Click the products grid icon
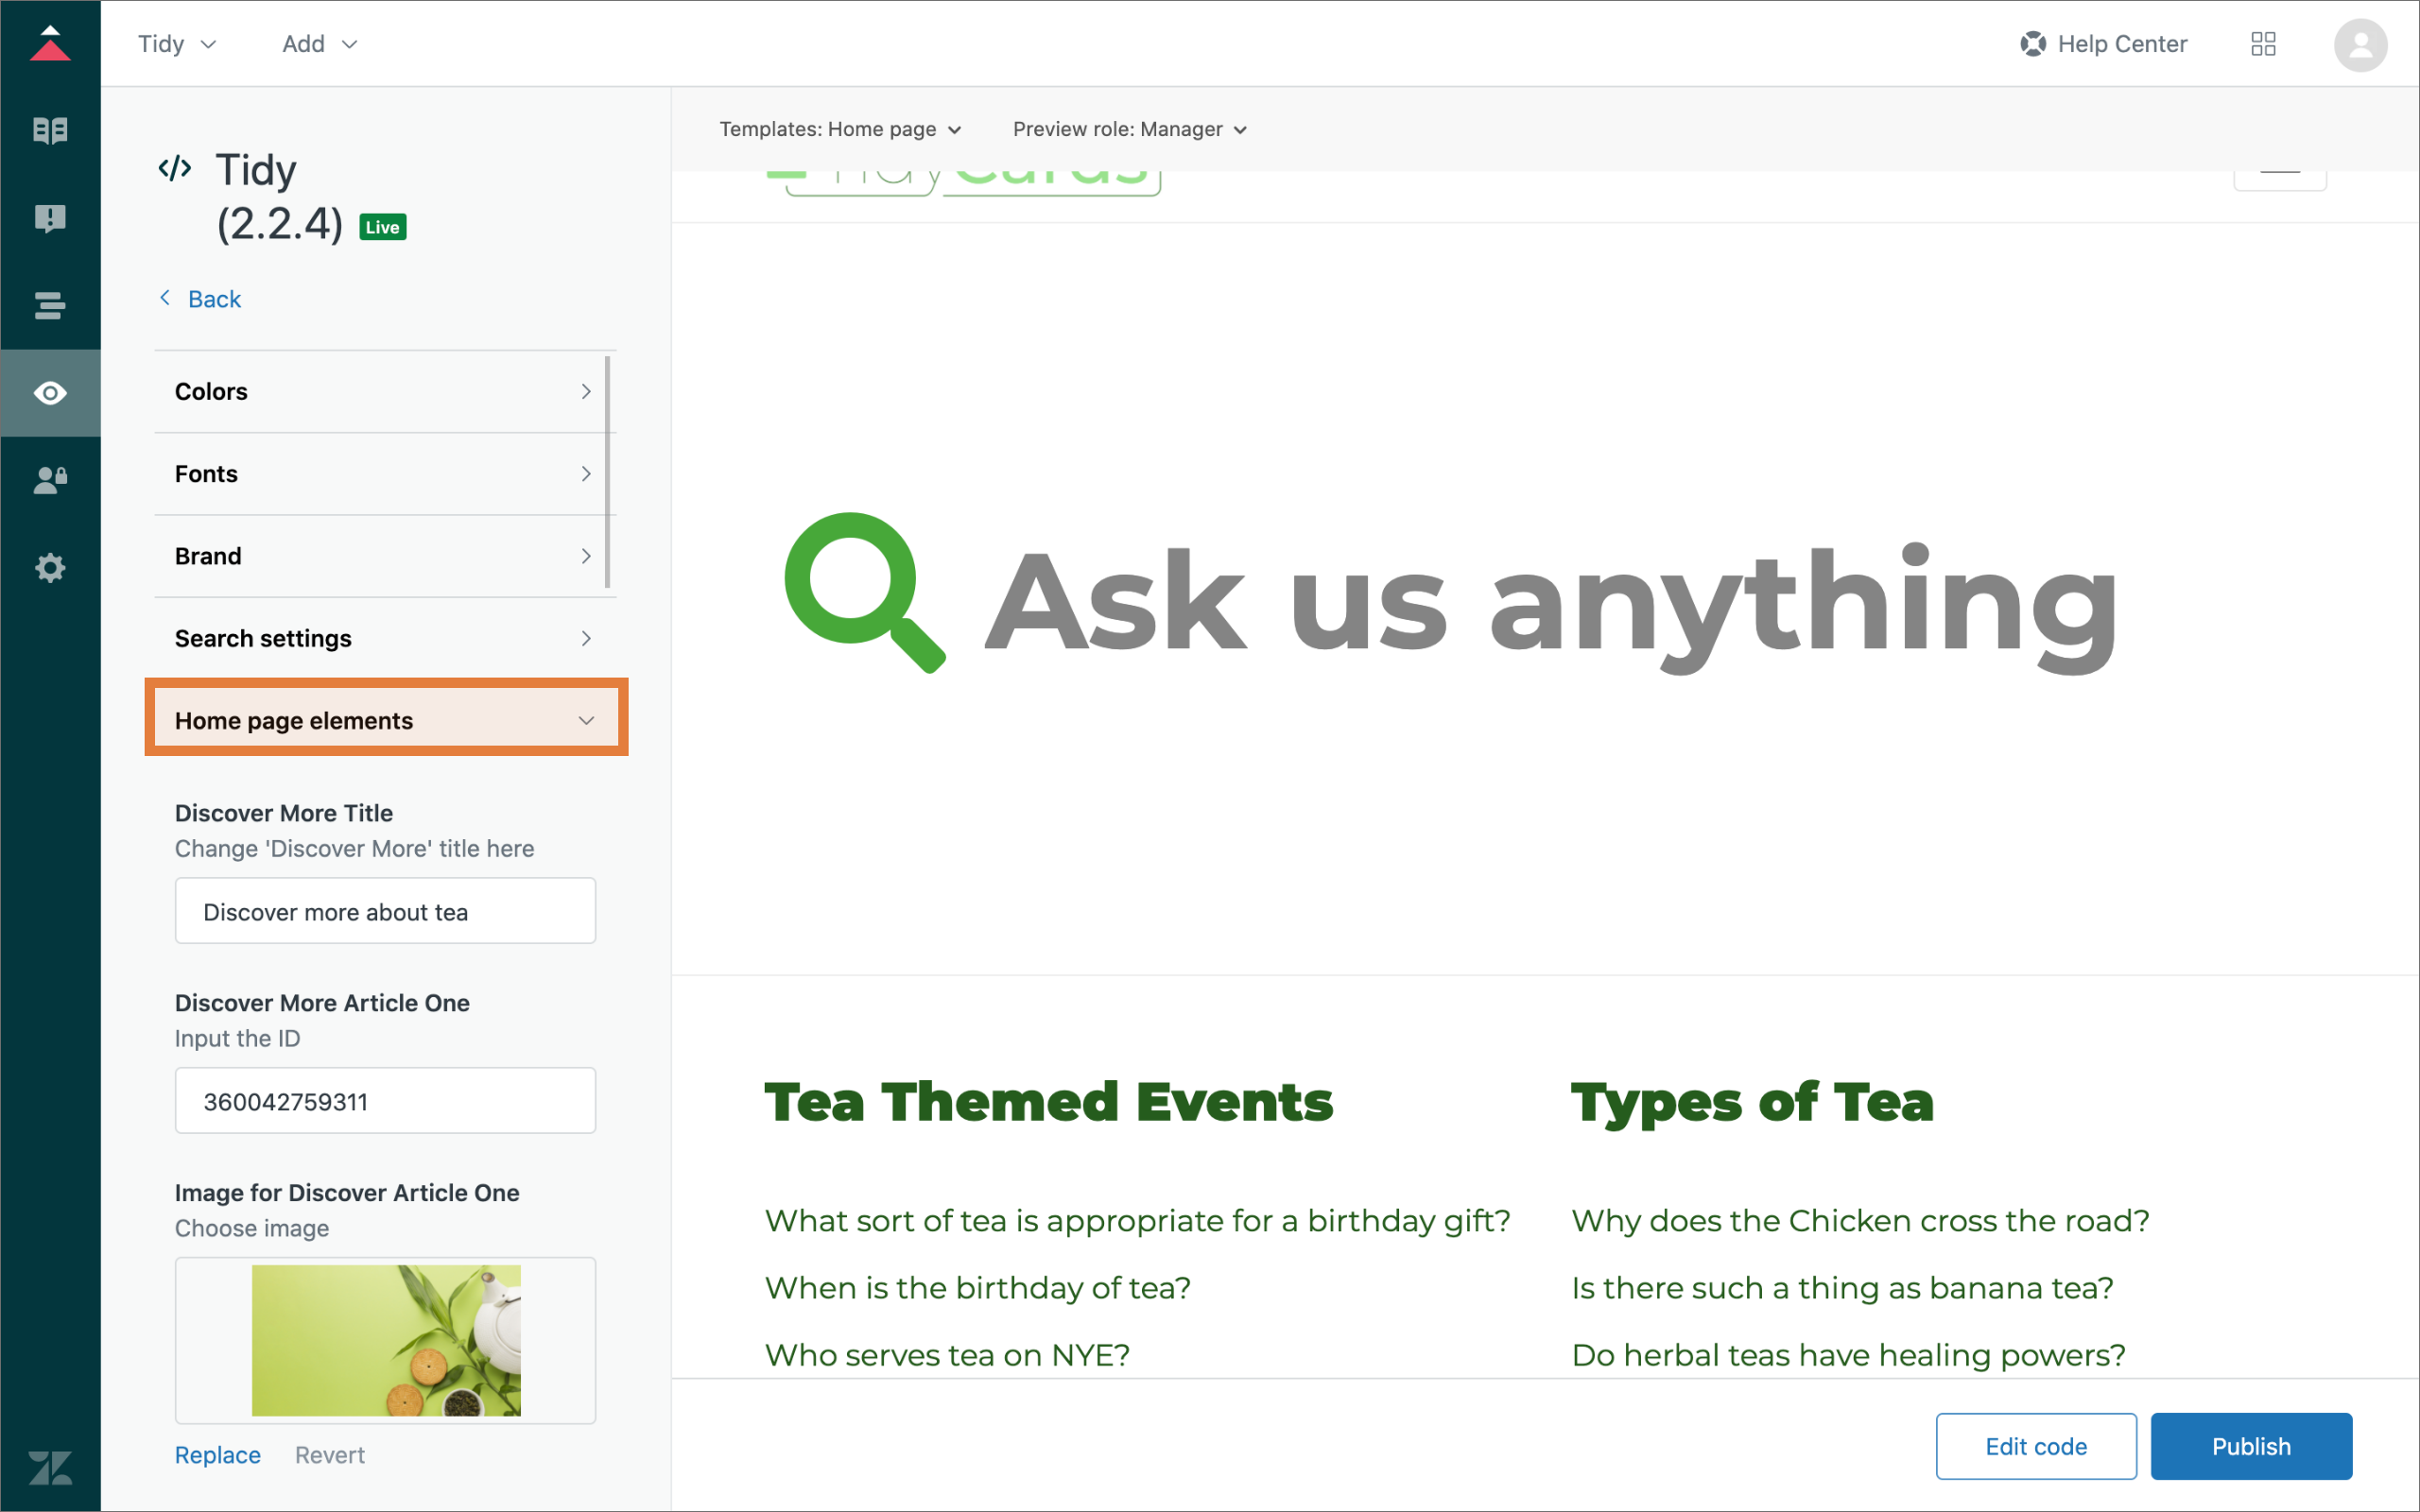Viewport: 2420px width, 1512px height. 2263,44
